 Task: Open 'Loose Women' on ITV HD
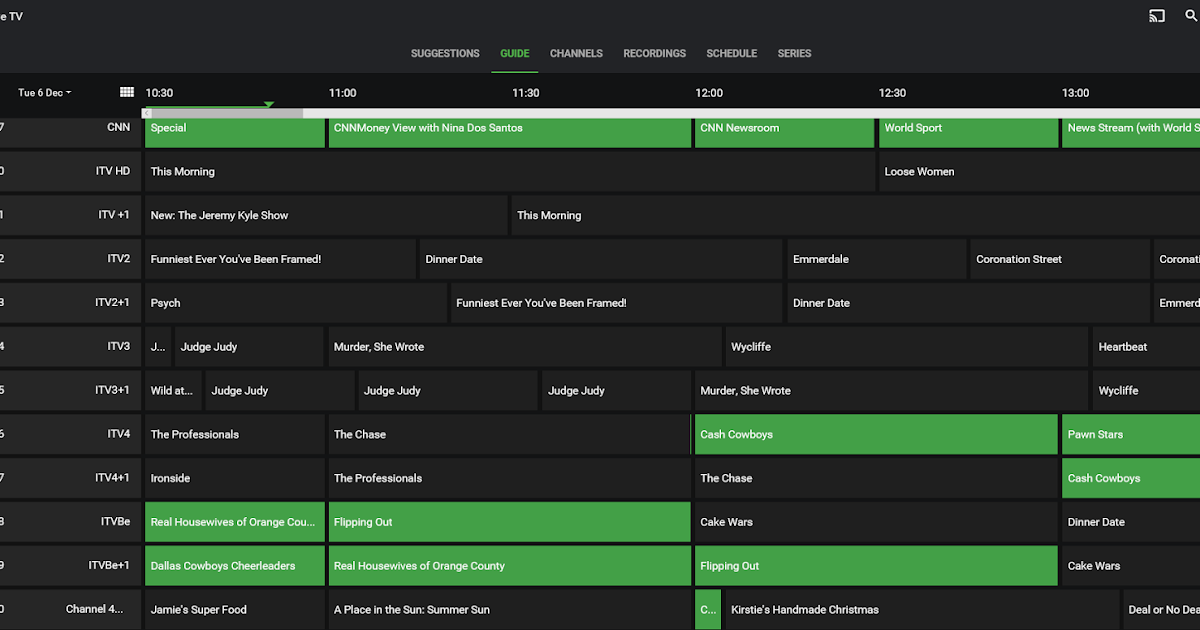(x=1039, y=172)
